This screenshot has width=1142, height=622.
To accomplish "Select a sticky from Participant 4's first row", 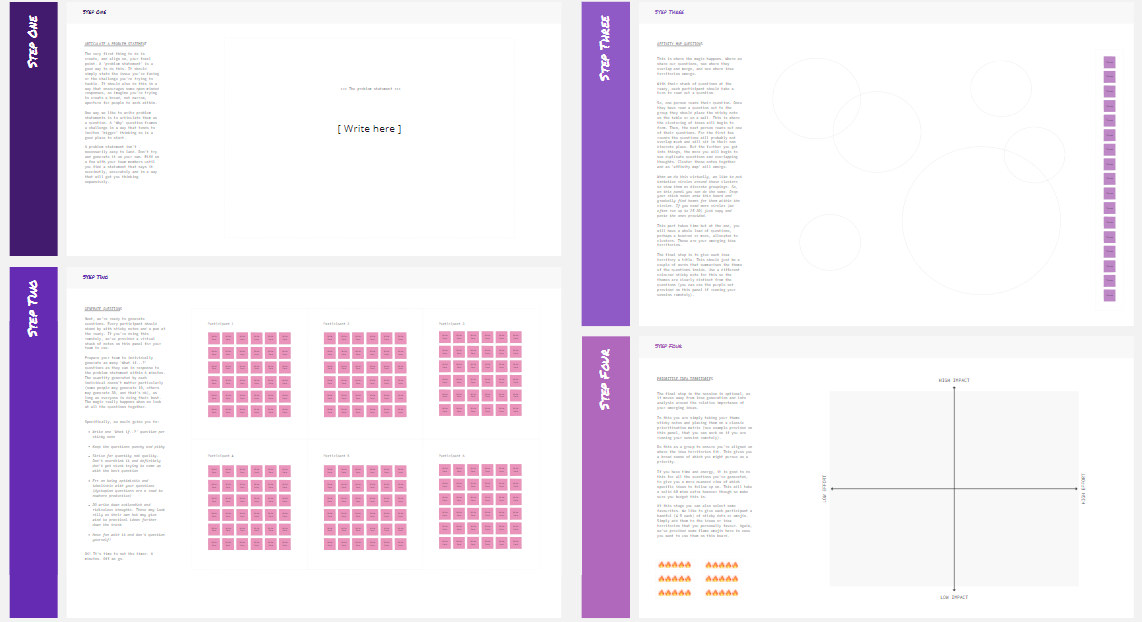I will 214,468.
